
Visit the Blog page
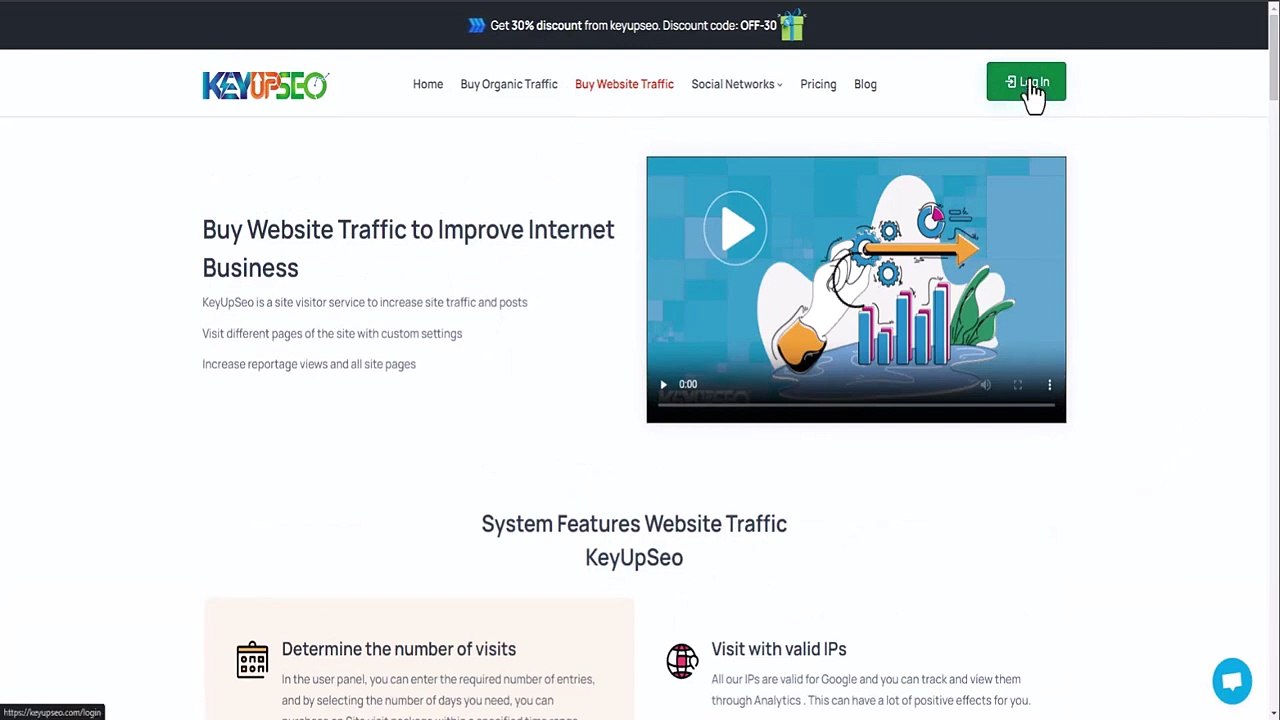(865, 84)
